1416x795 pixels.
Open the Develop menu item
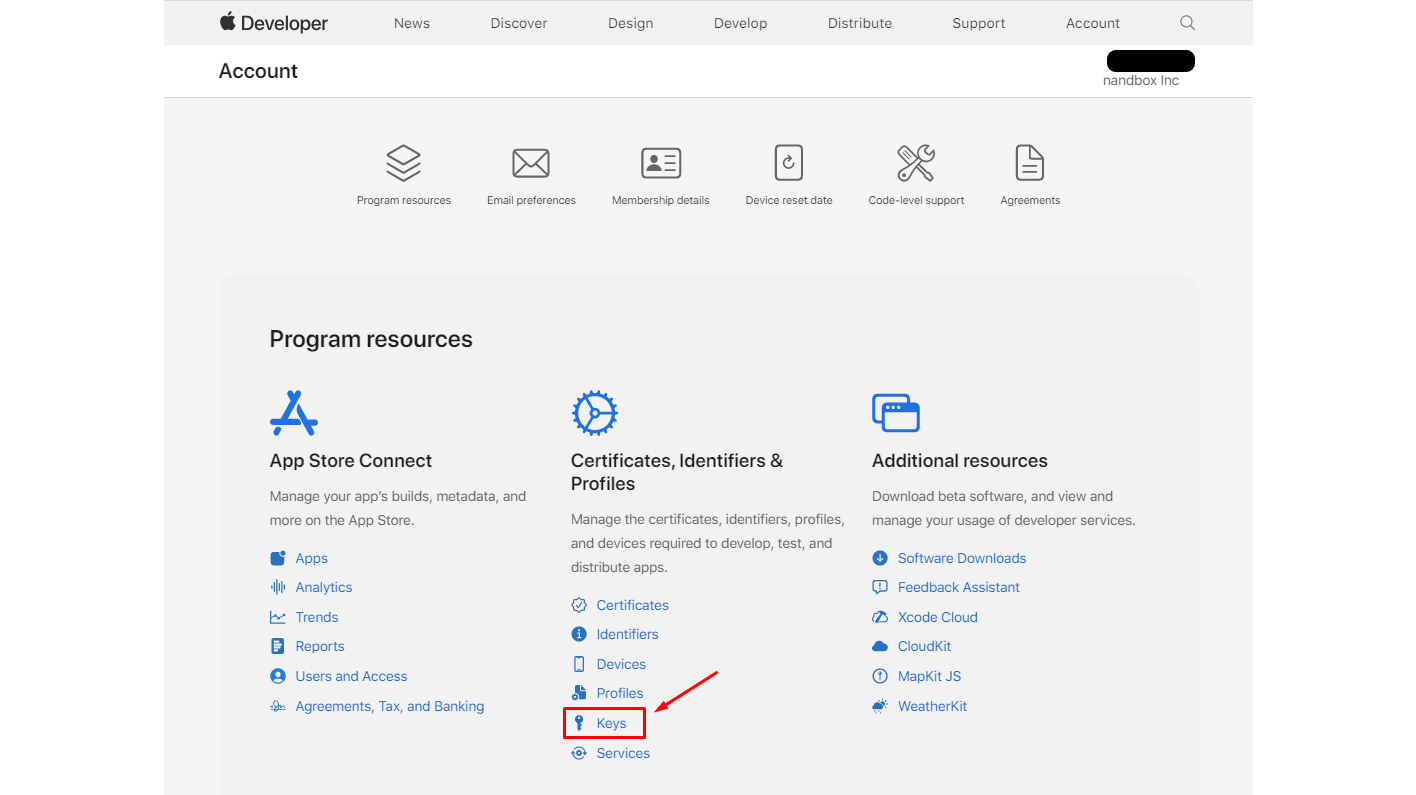740,22
